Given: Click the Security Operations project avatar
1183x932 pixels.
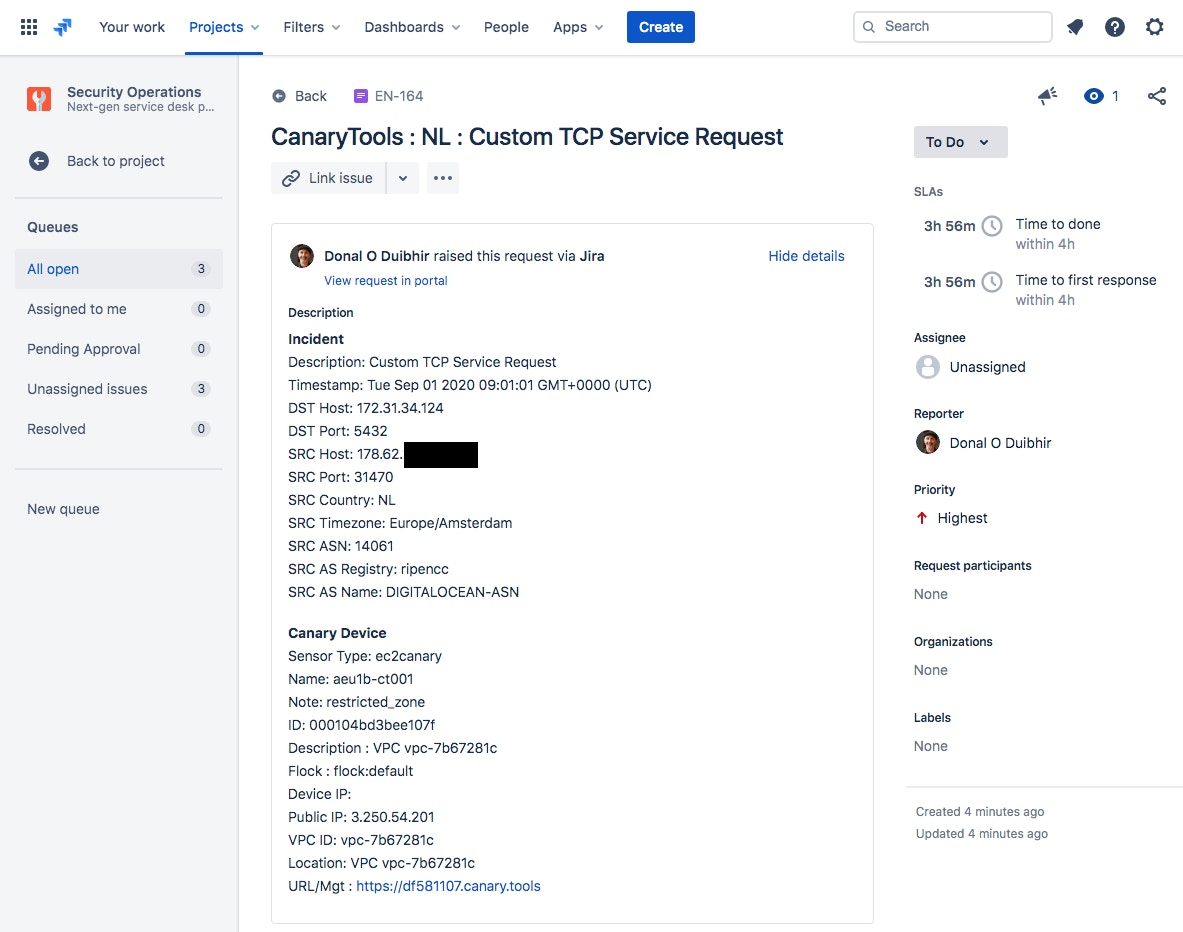Looking at the screenshot, I should pos(39,99).
